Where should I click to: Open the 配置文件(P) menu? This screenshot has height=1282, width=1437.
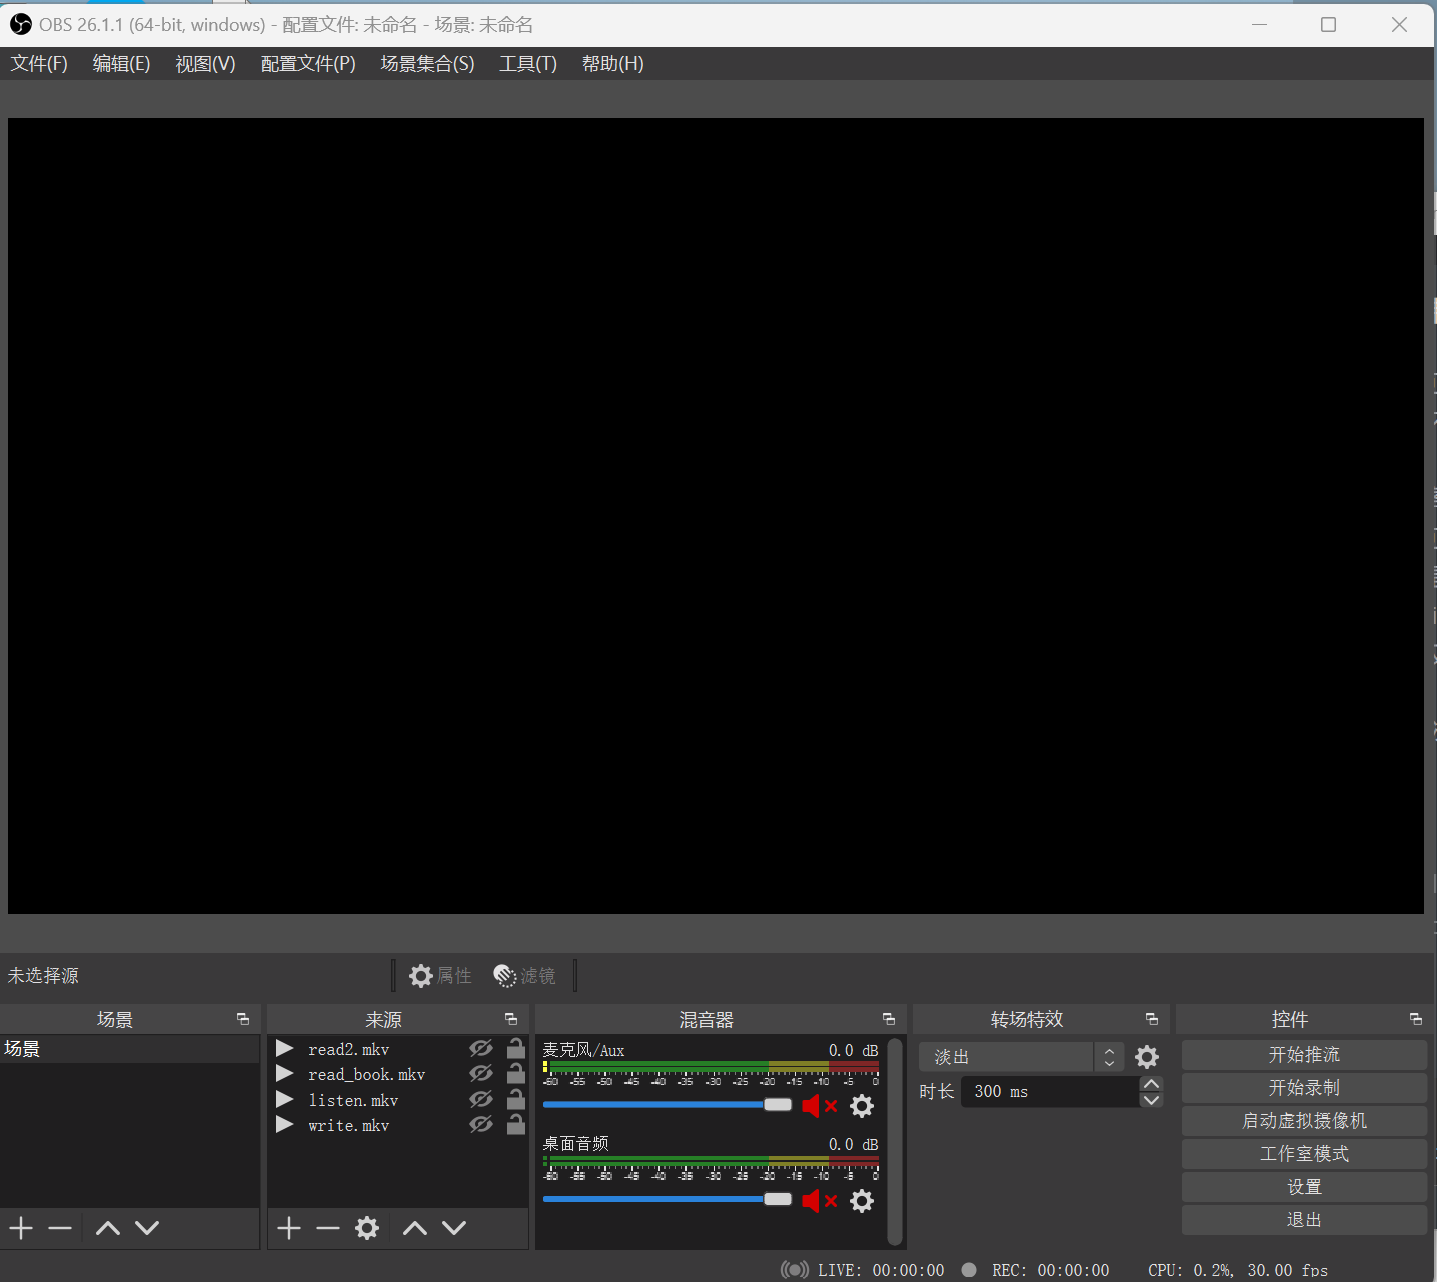[308, 64]
